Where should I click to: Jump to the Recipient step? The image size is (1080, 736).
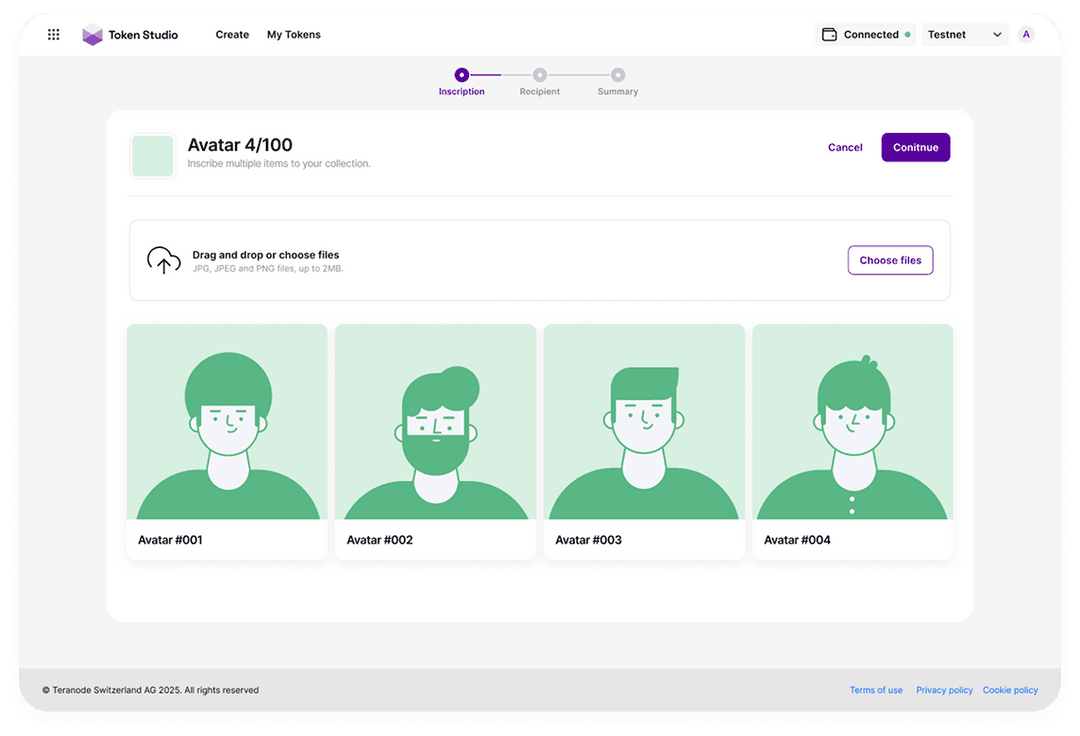(x=540, y=75)
